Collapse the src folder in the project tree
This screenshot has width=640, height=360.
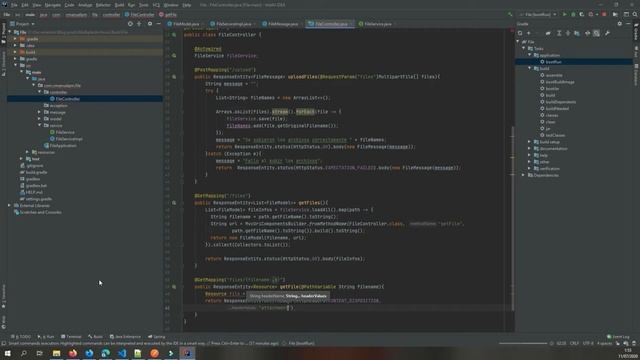pos(16,65)
